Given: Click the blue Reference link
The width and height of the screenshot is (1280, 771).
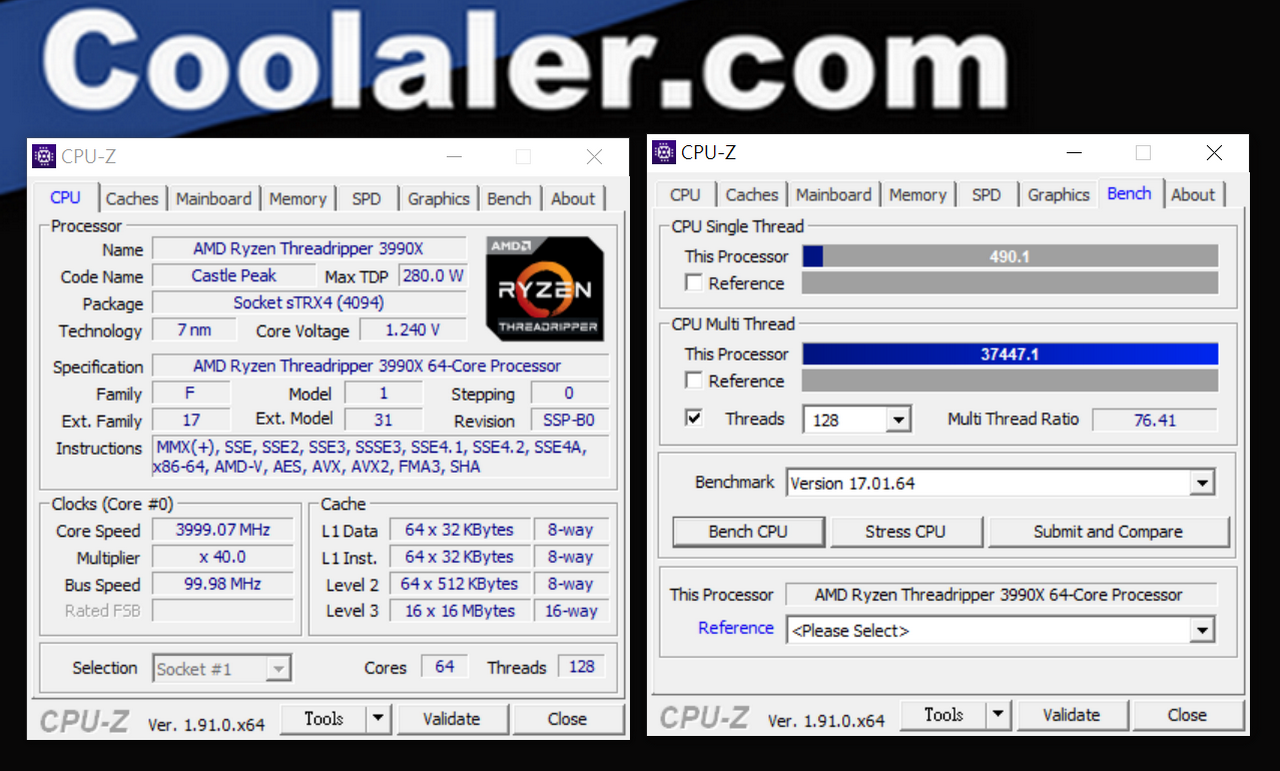Looking at the screenshot, I should click(x=736, y=628).
